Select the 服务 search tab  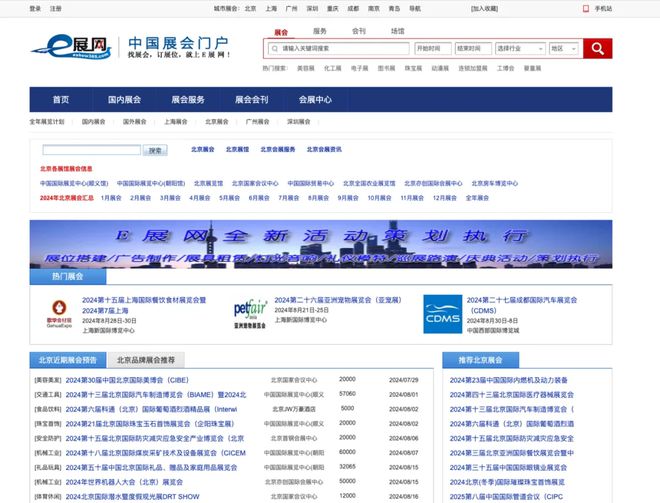[320, 31]
